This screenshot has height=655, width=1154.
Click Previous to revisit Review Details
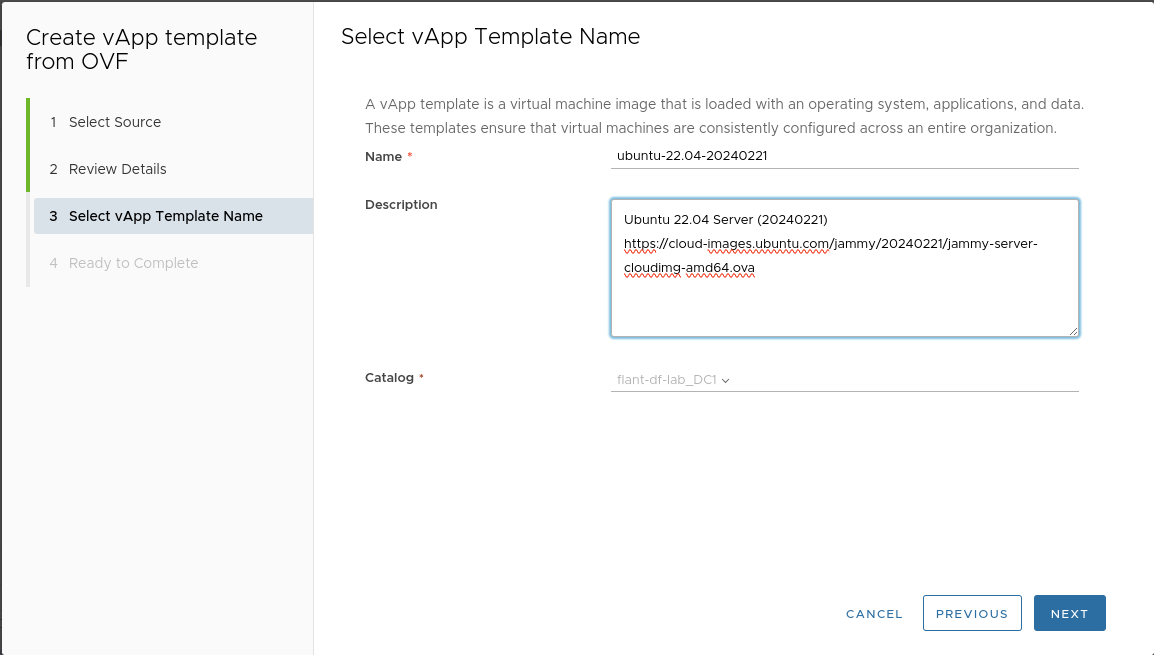(x=971, y=613)
